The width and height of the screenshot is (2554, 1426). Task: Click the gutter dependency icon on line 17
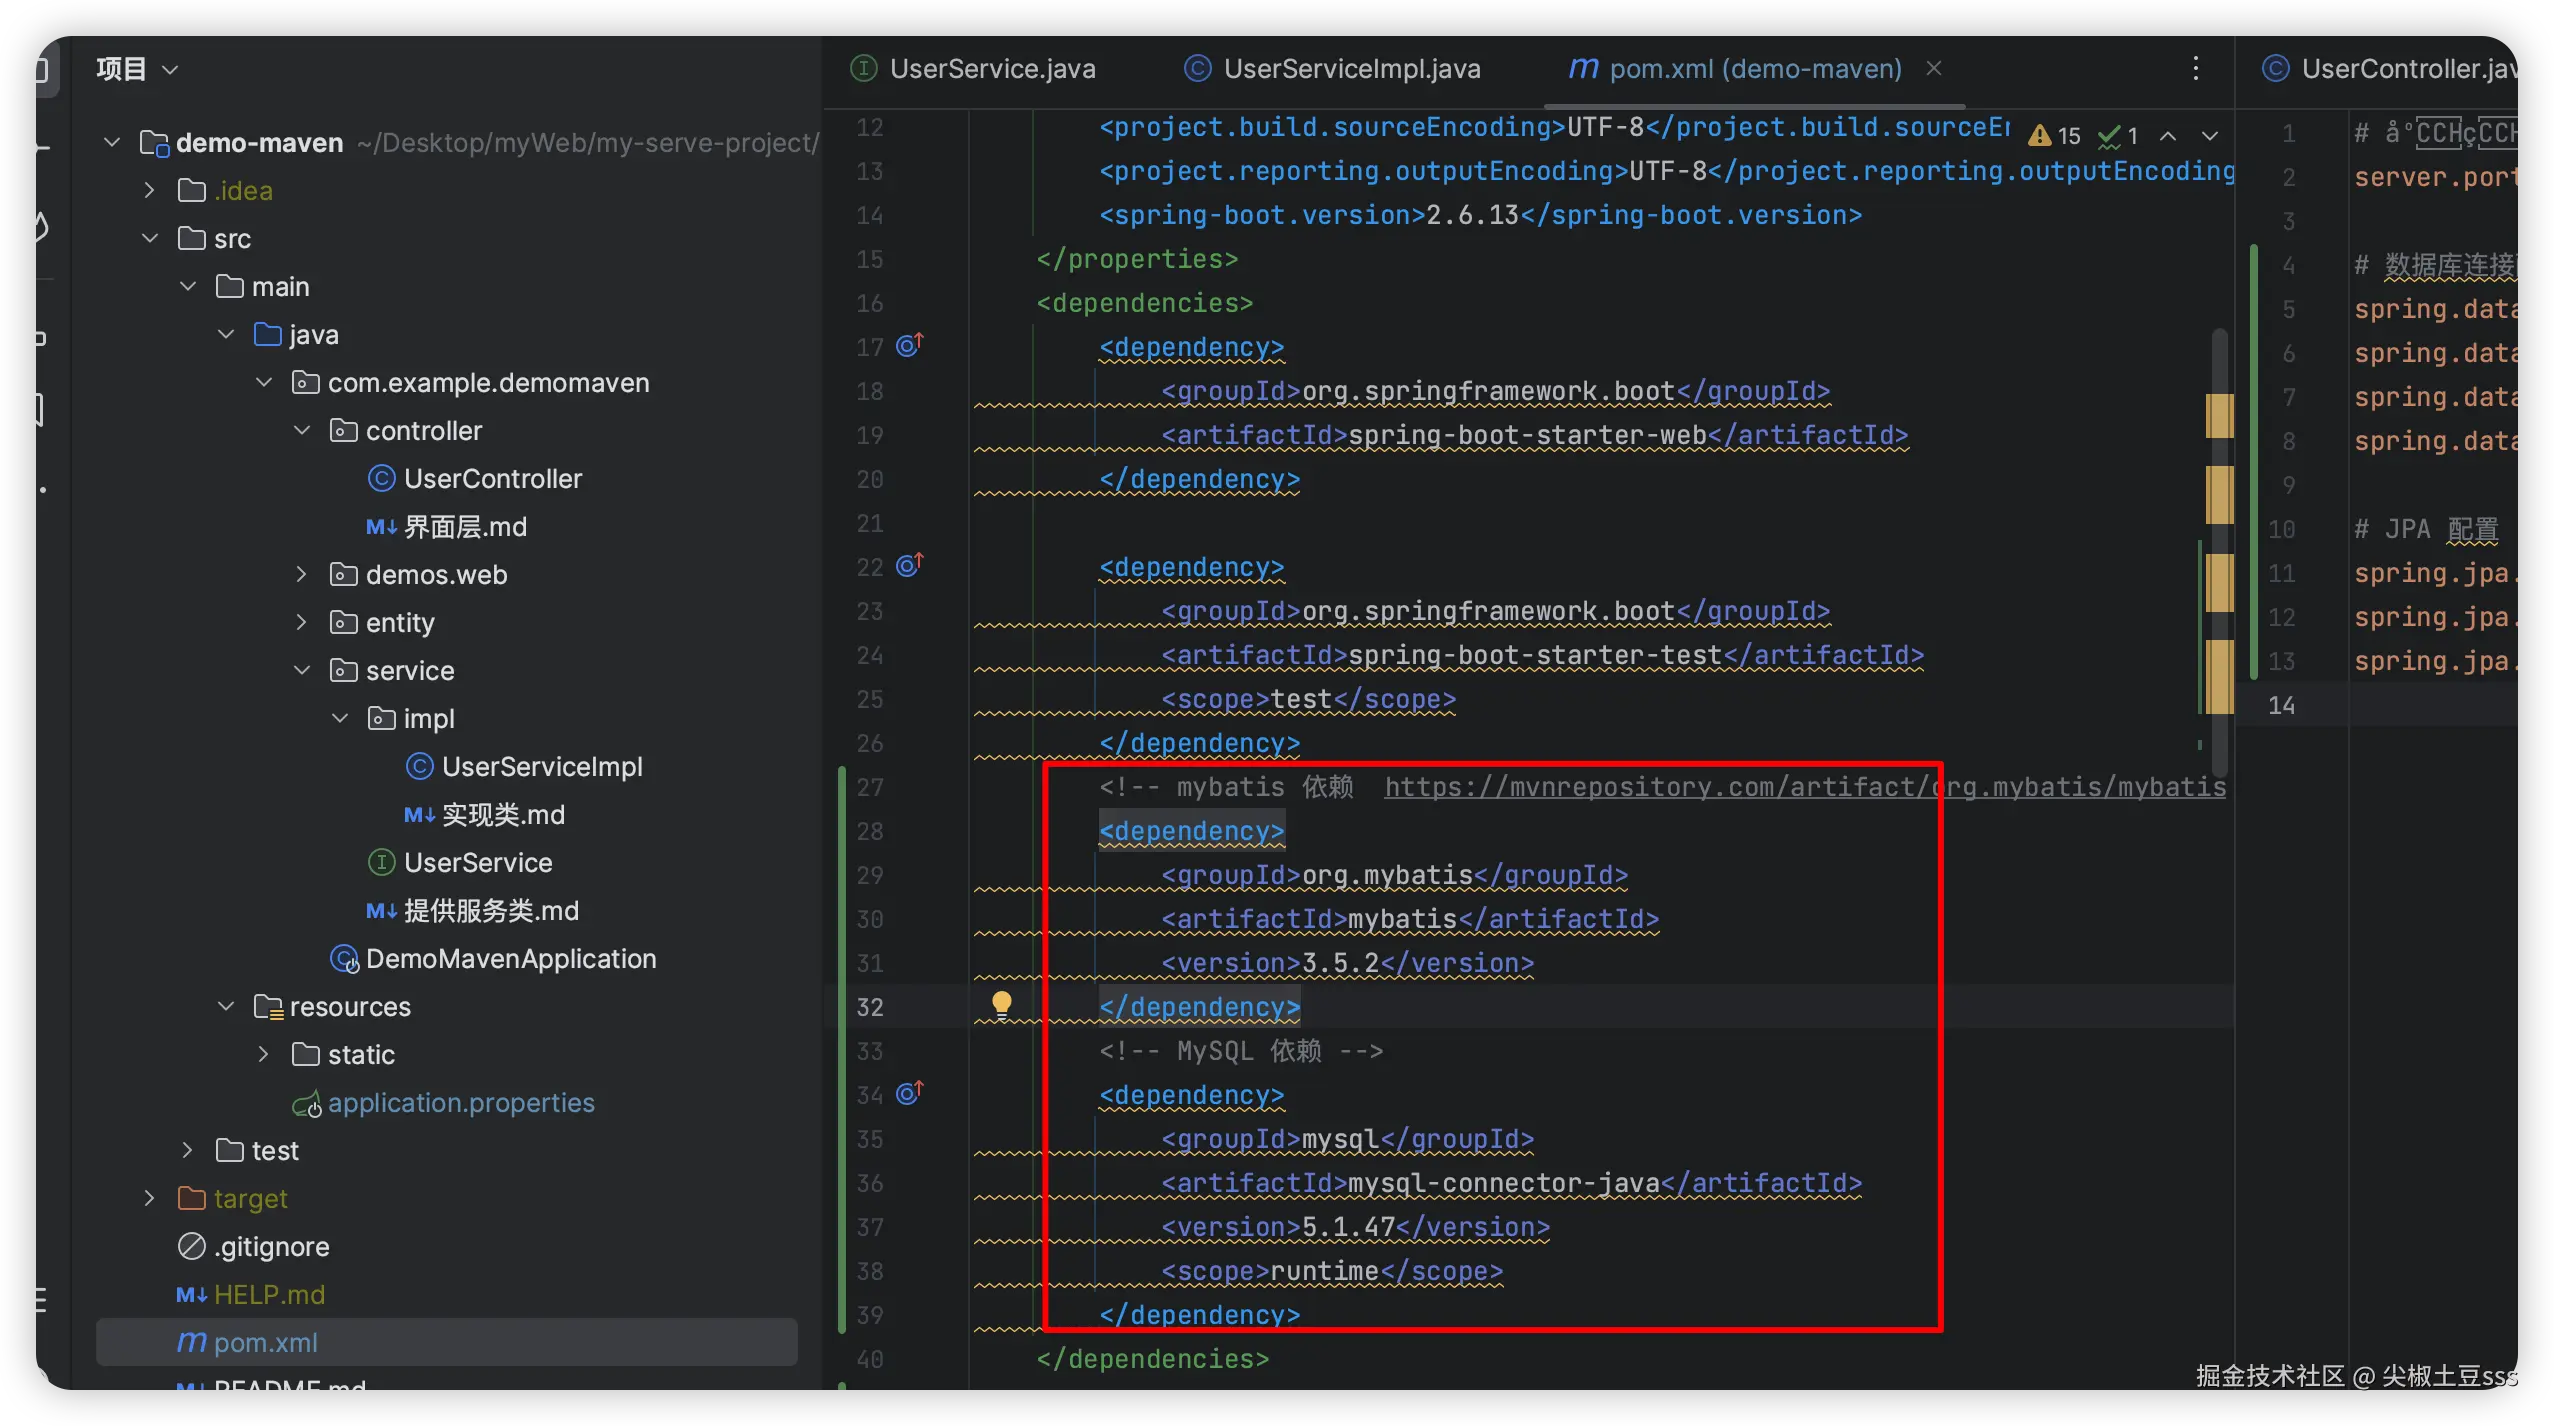(x=909, y=345)
